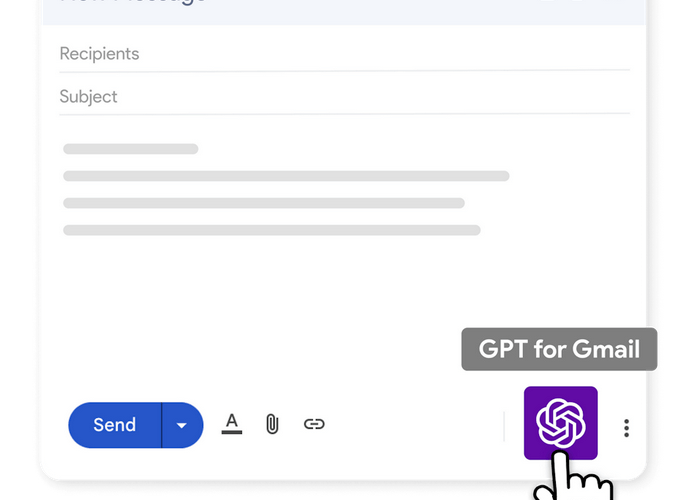Click the first short line of body text
Viewport: 695px width, 500px height.
tap(131, 149)
